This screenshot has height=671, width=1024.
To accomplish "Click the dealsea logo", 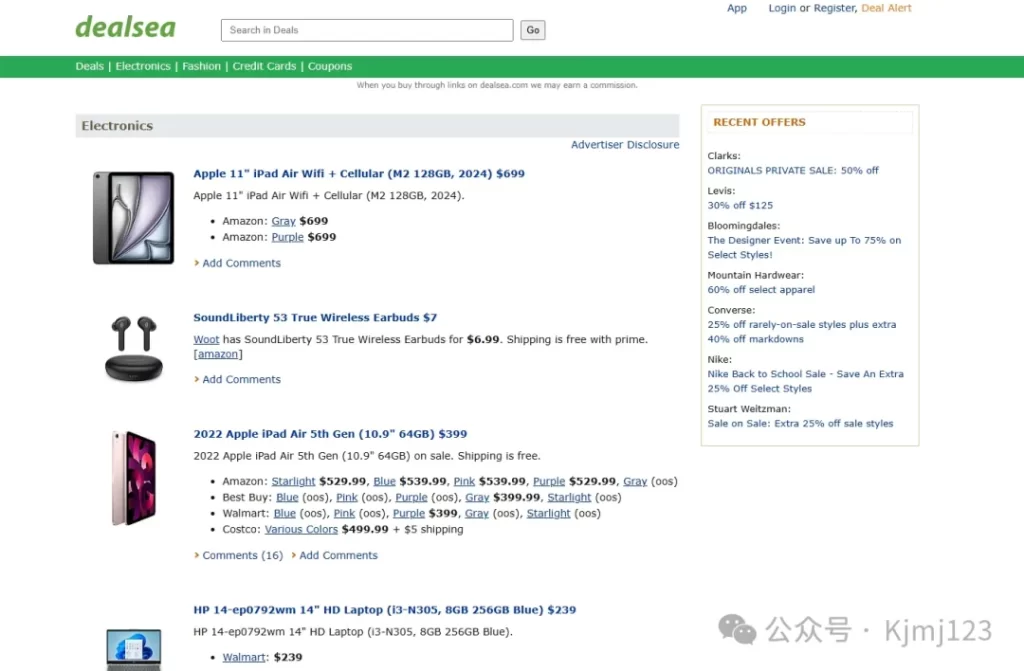I will click(125, 27).
